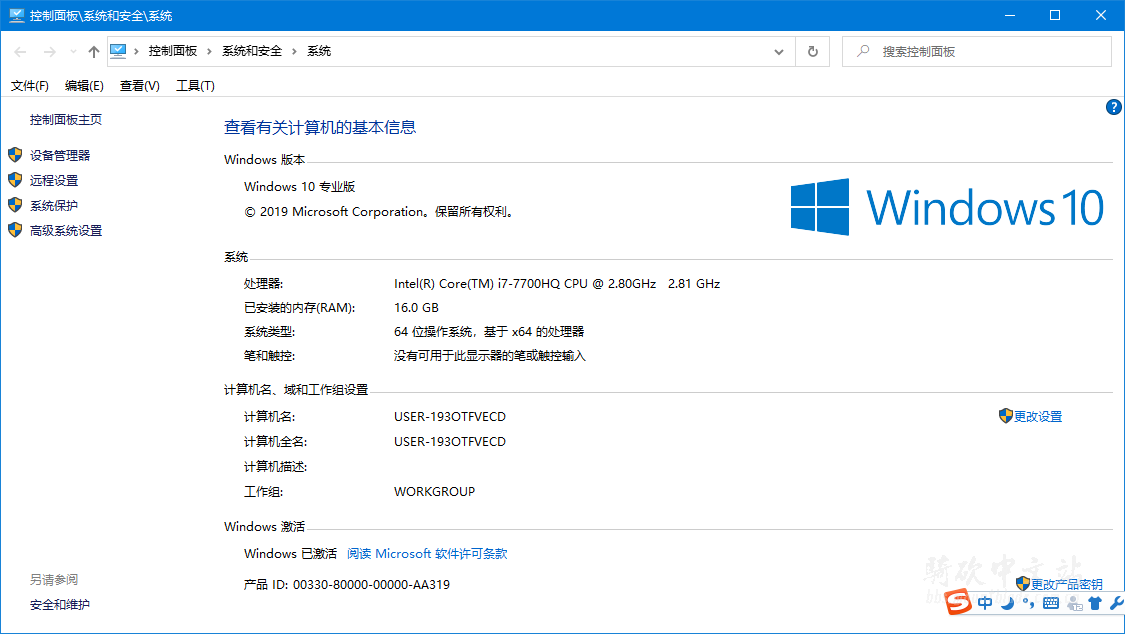Expand the chevron after the computer icon
The width and height of the screenshot is (1125, 634).
(136, 51)
